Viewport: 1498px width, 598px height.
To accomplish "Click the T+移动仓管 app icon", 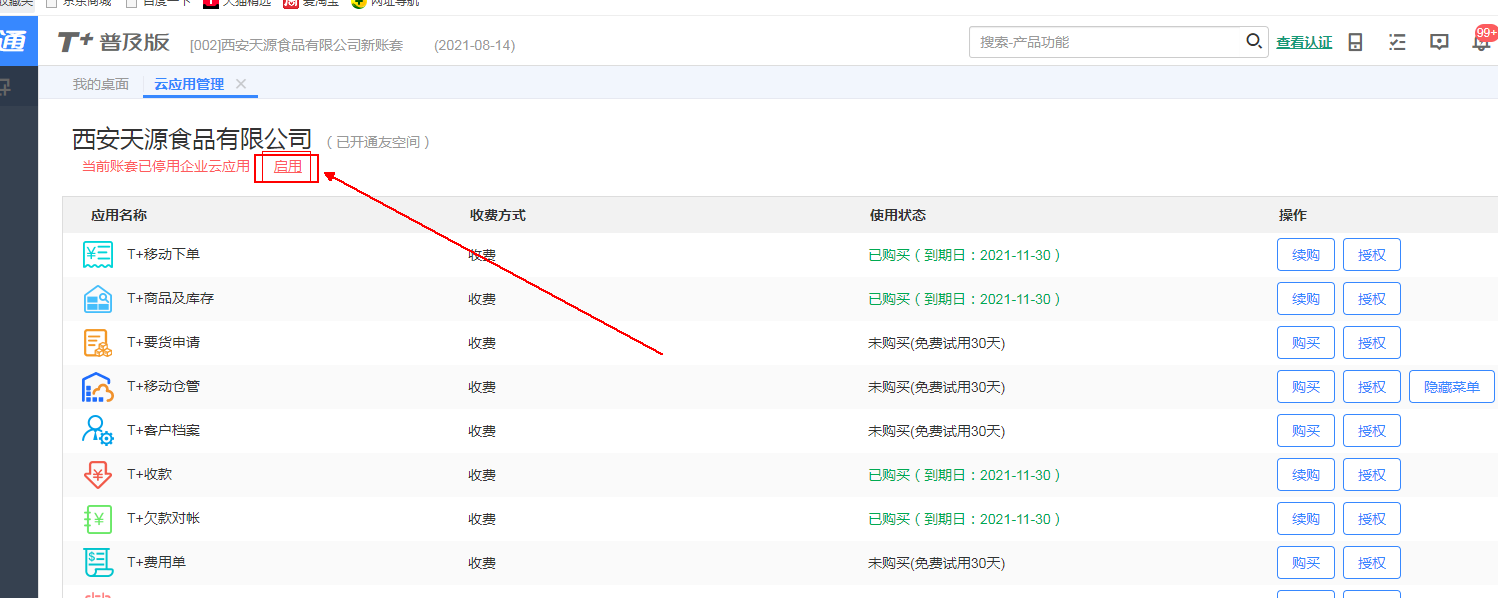I will 98,387.
